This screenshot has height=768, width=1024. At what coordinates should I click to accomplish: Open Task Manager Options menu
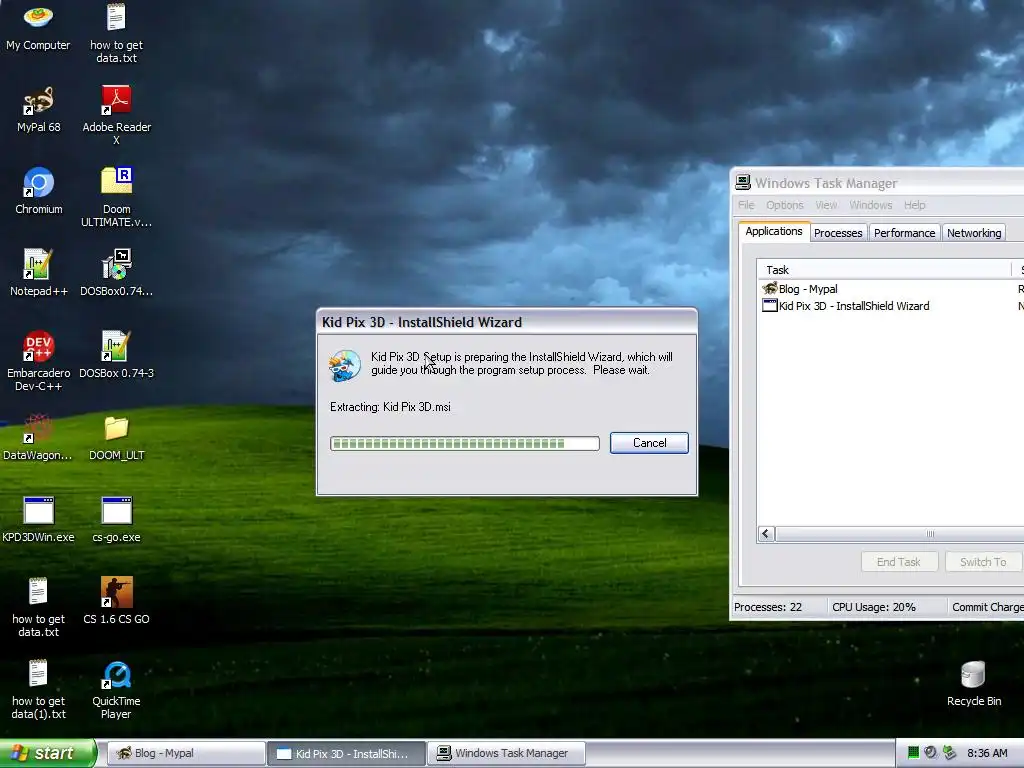[x=784, y=205]
